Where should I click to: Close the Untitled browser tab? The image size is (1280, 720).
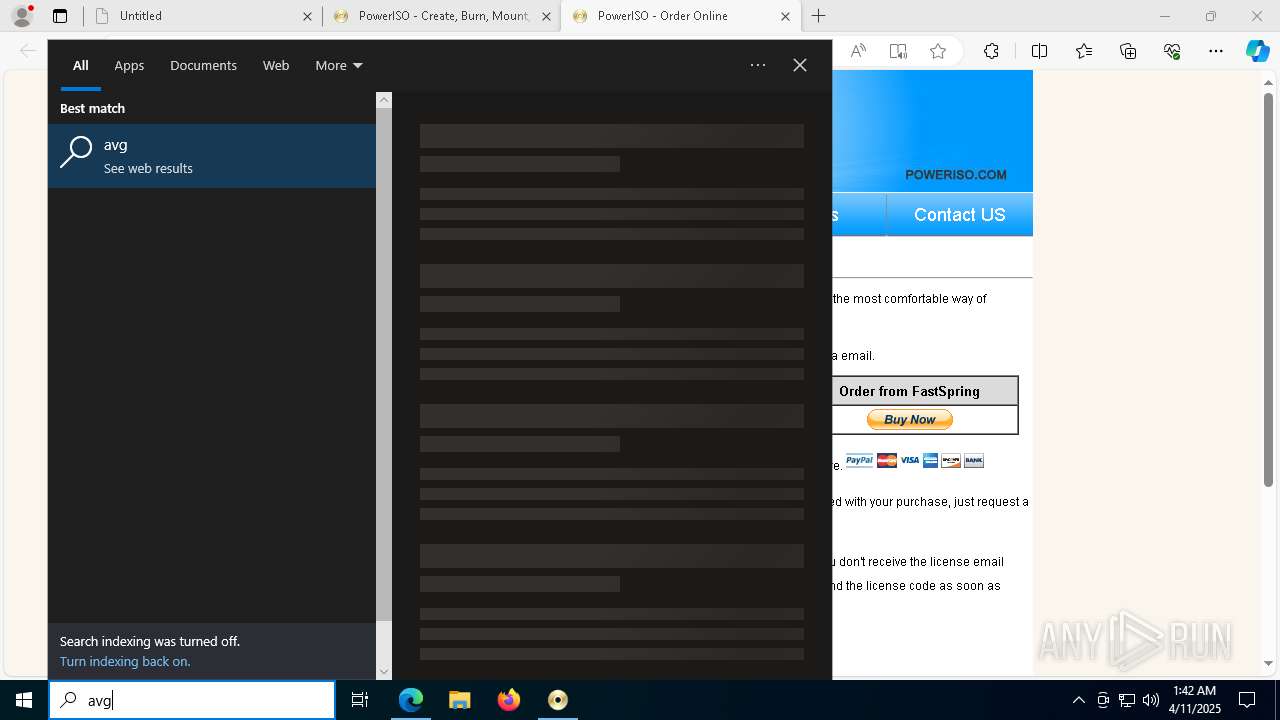[x=308, y=16]
